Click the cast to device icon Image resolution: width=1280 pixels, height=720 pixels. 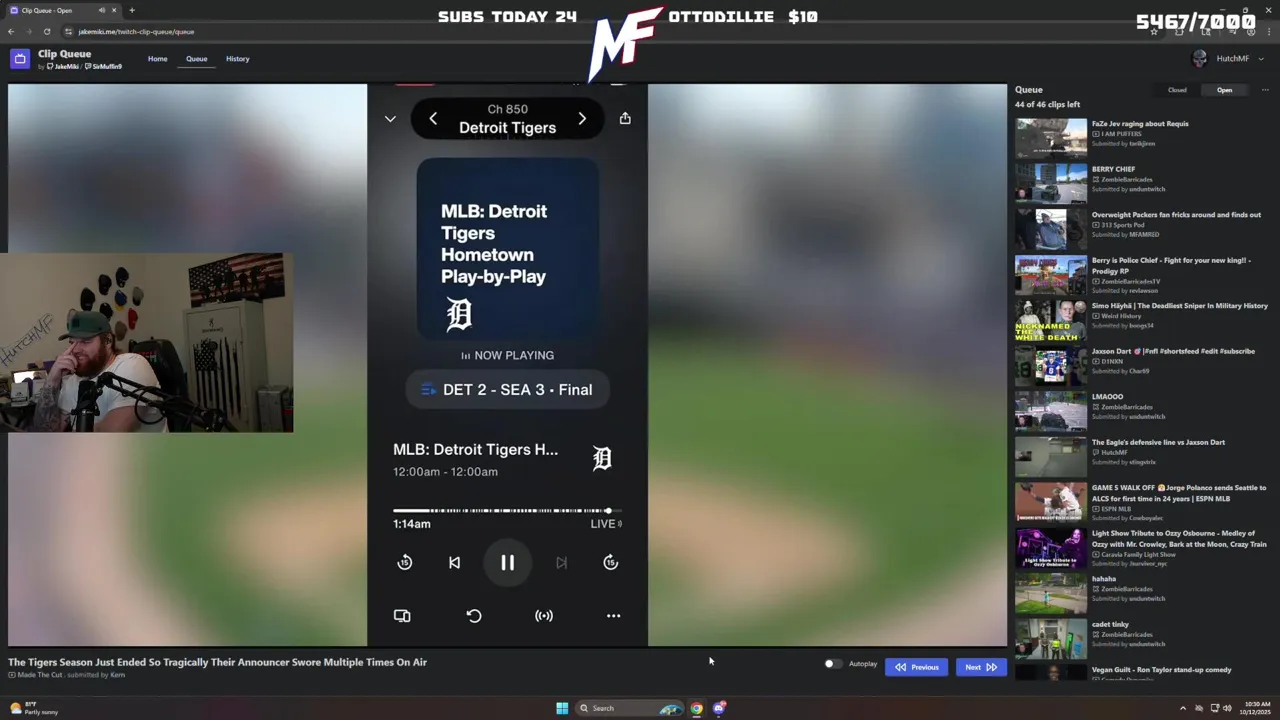coord(402,616)
